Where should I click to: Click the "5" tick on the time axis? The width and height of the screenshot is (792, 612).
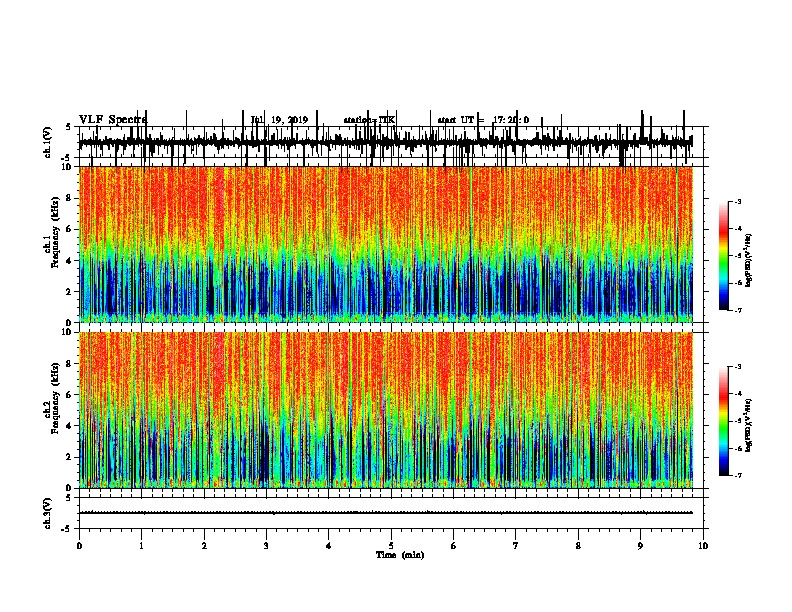click(391, 546)
